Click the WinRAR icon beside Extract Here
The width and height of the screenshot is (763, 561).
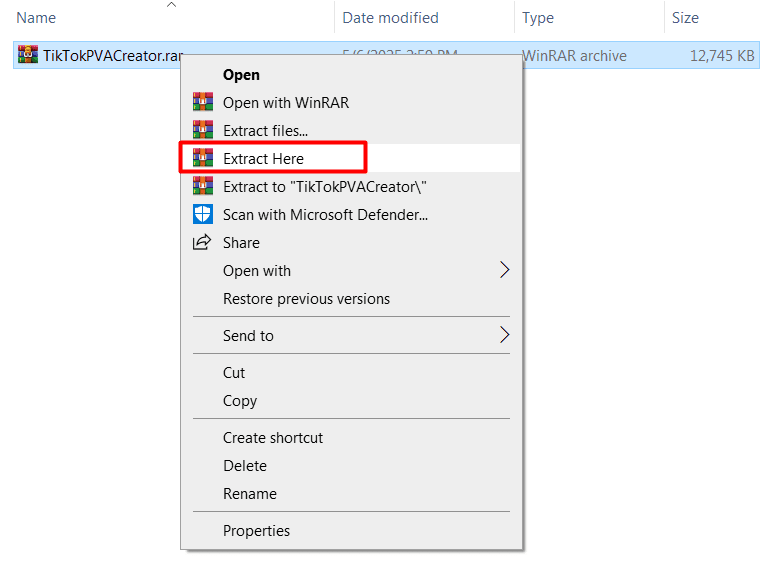tap(203, 158)
